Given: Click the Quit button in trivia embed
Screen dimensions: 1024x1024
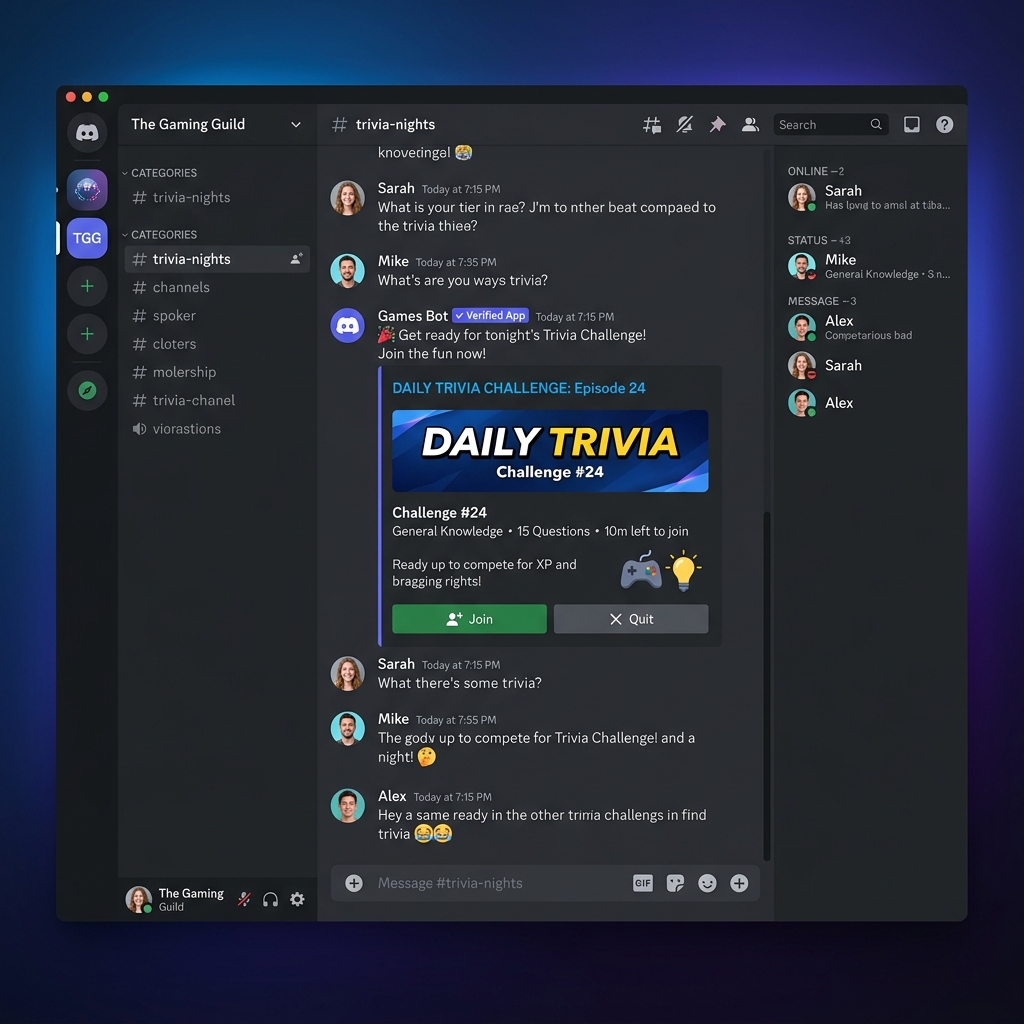Looking at the screenshot, I should tap(631, 618).
